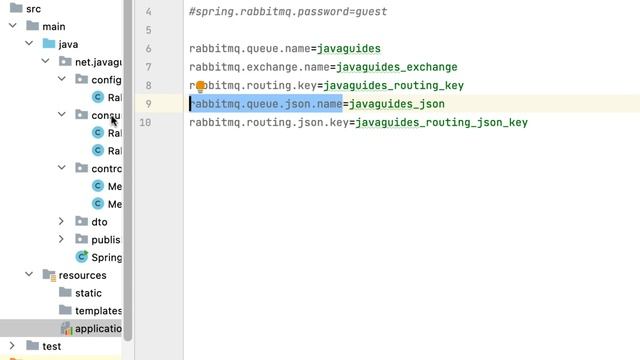Select the java tree item label

pos(68,44)
